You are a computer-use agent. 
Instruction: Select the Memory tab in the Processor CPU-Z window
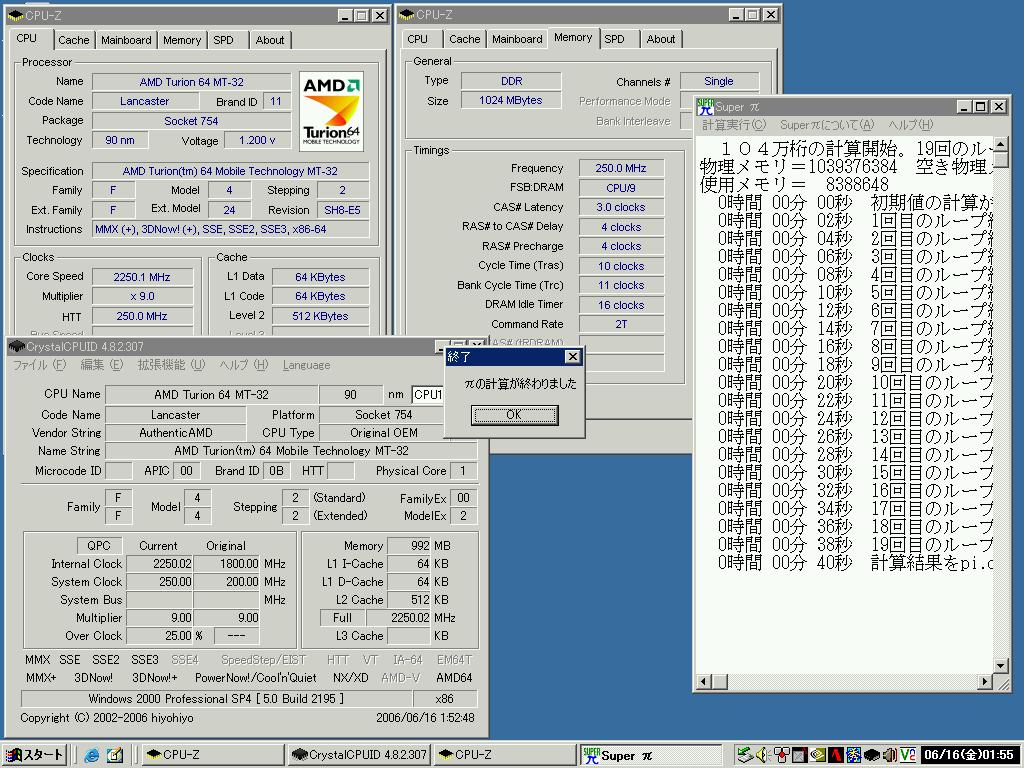click(182, 40)
